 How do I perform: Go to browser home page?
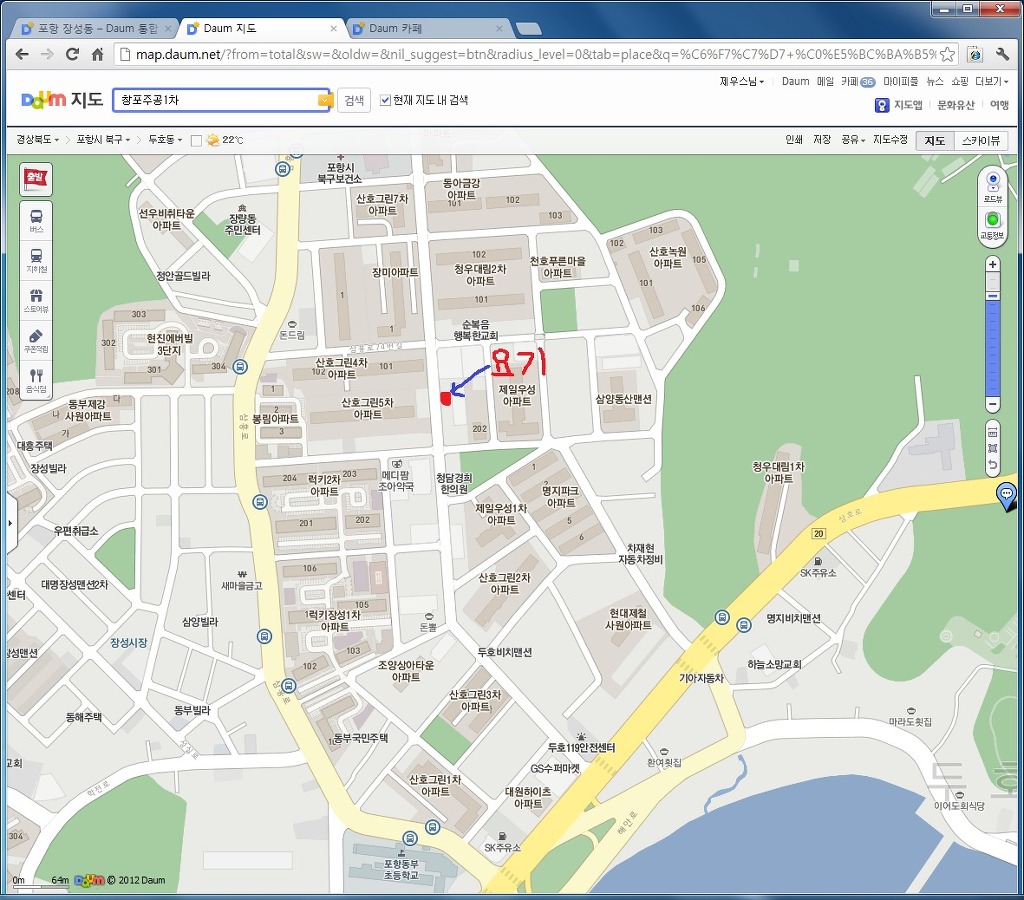pos(97,54)
